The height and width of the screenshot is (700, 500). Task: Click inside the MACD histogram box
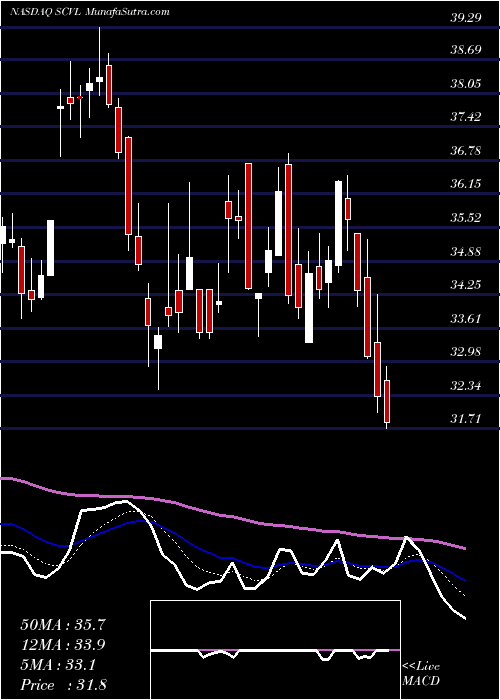275,650
